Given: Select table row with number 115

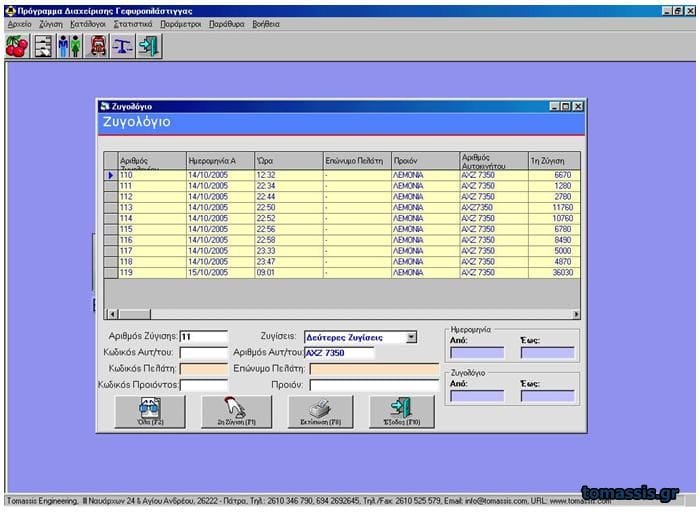Looking at the screenshot, I should (x=150, y=229).
